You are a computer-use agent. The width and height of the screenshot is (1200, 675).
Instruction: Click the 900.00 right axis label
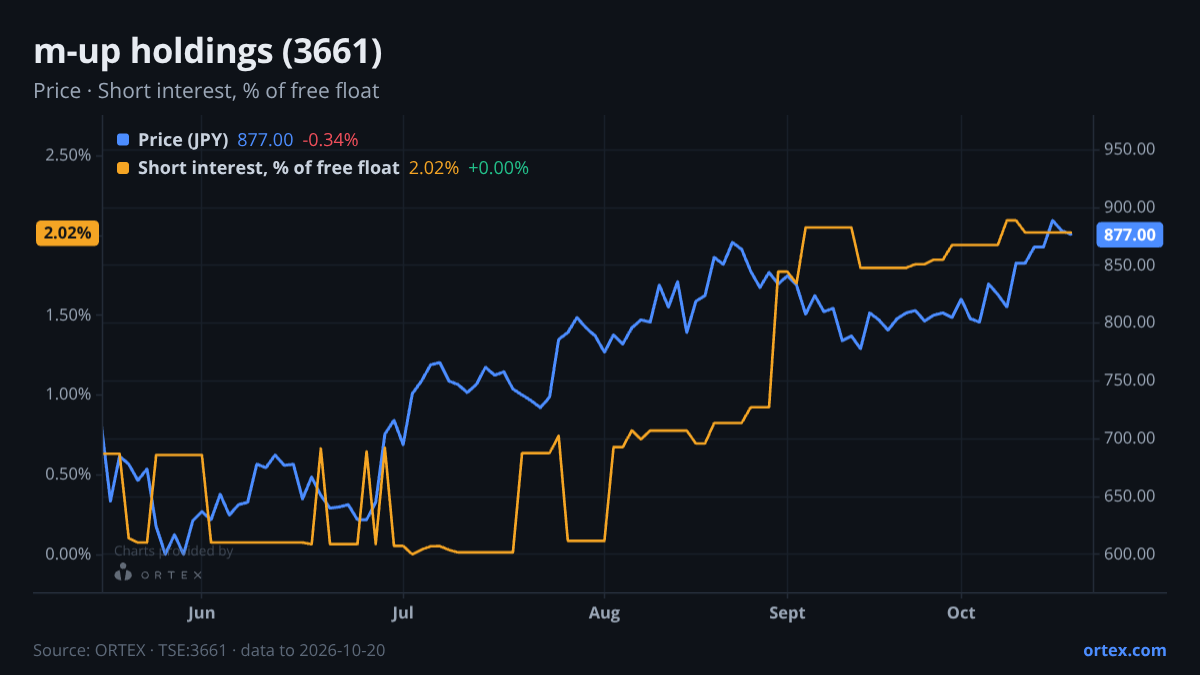coord(1130,207)
